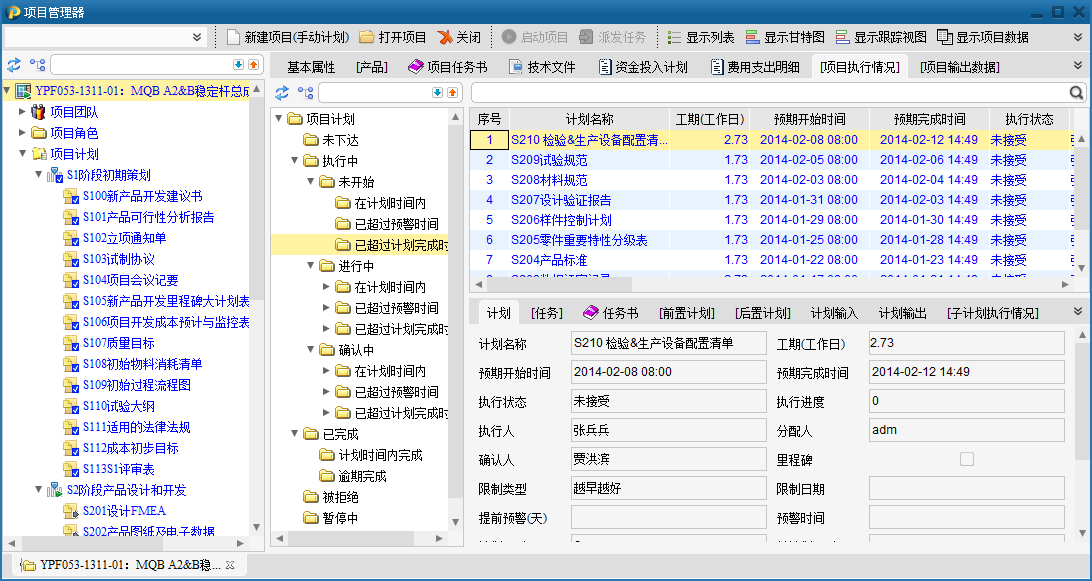
Task: Click S100新产品开发建议书 tree item
Action: [x=142, y=197]
